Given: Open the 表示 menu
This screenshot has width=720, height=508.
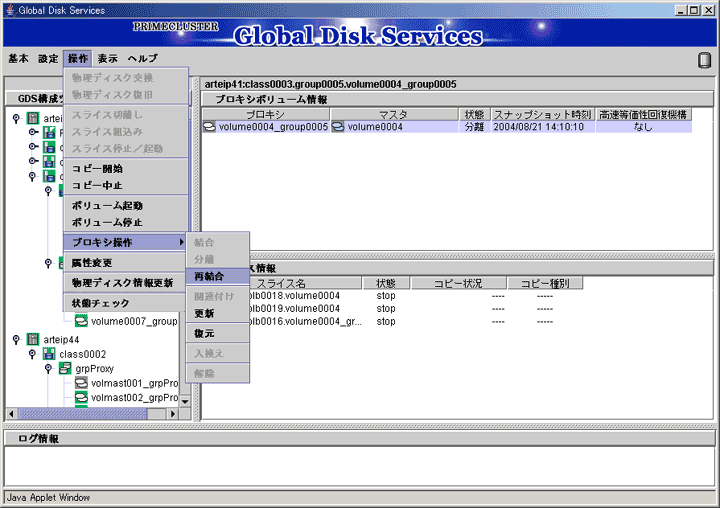Looking at the screenshot, I should (x=107, y=58).
